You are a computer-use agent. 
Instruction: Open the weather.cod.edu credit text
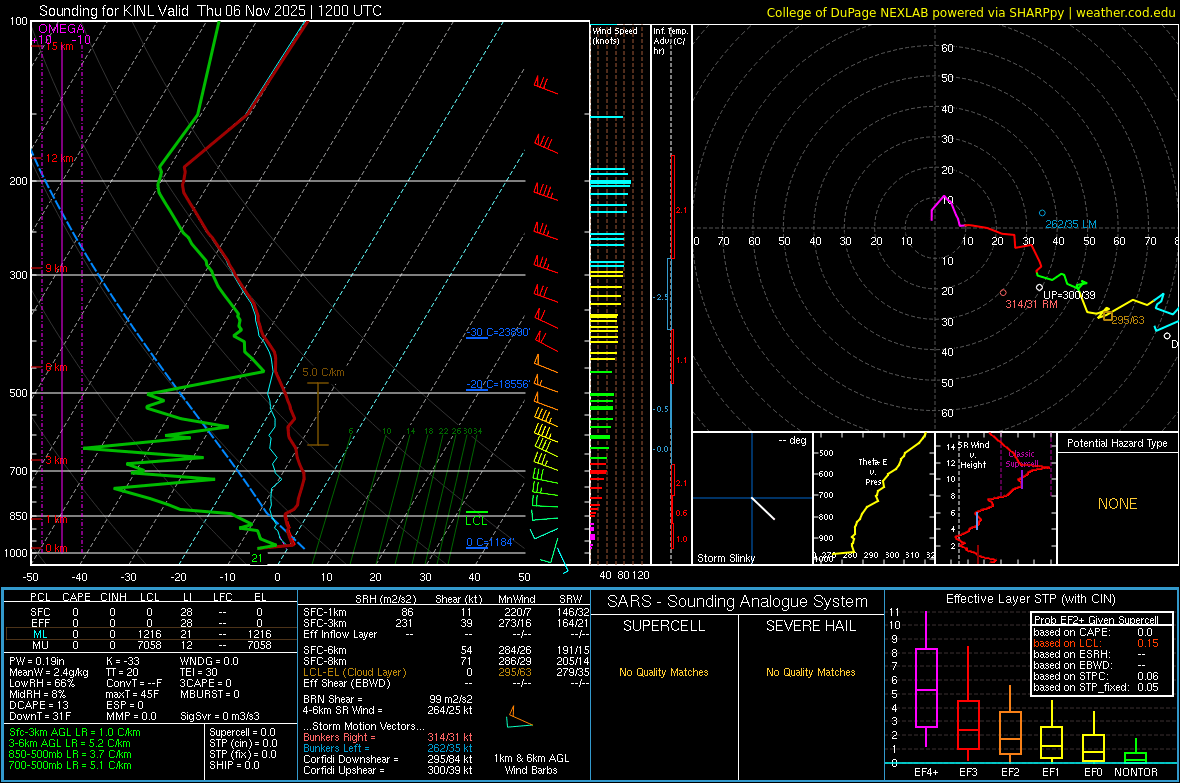(1125, 12)
